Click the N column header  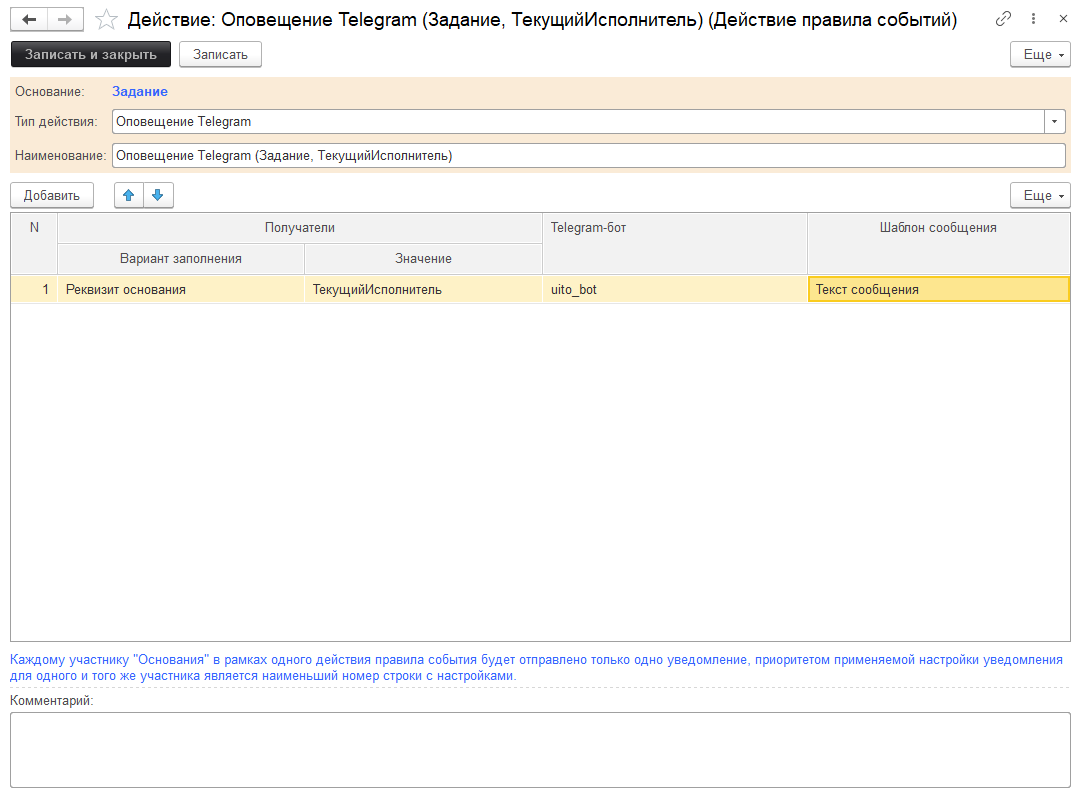pos(33,227)
